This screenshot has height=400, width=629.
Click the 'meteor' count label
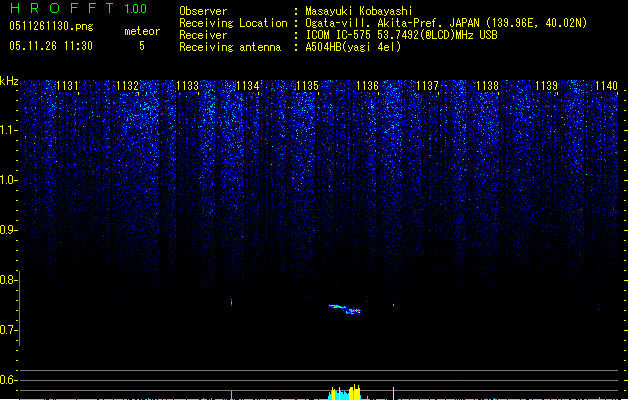(x=142, y=31)
